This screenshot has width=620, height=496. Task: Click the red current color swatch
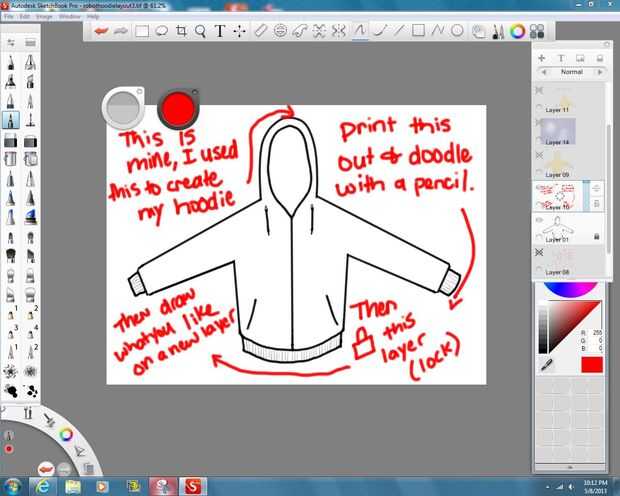click(x=591, y=365)
